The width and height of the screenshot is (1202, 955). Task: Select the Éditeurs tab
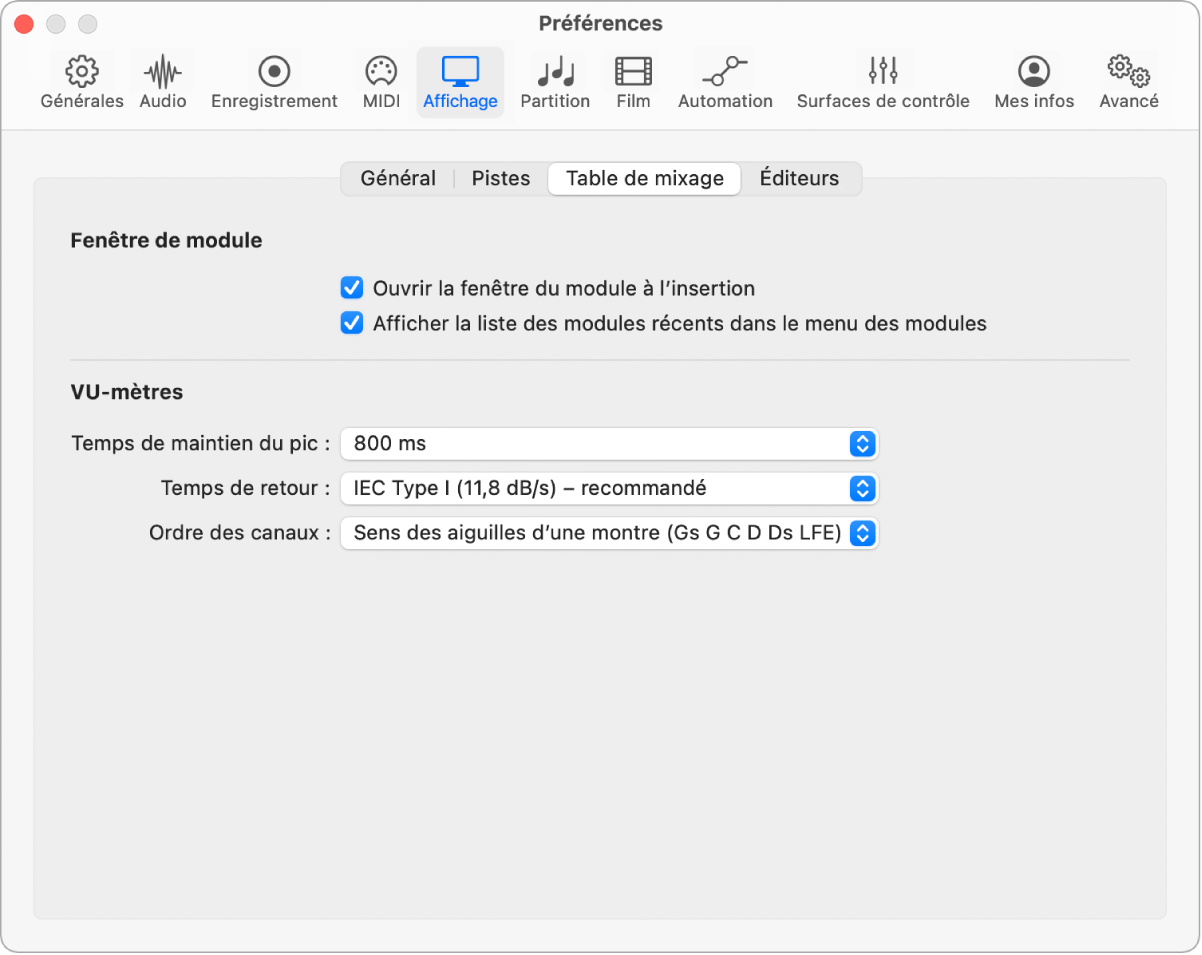799,179
